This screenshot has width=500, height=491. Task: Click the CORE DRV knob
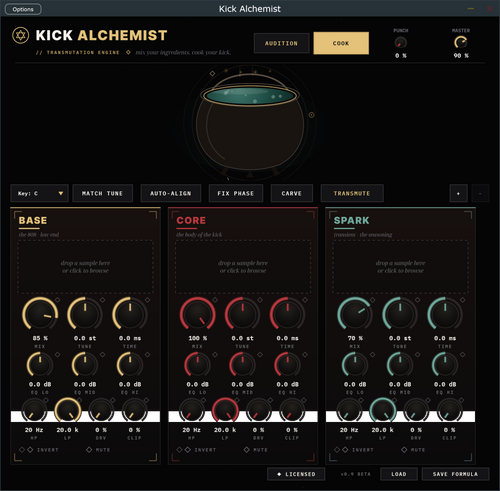tap(259, 411)
